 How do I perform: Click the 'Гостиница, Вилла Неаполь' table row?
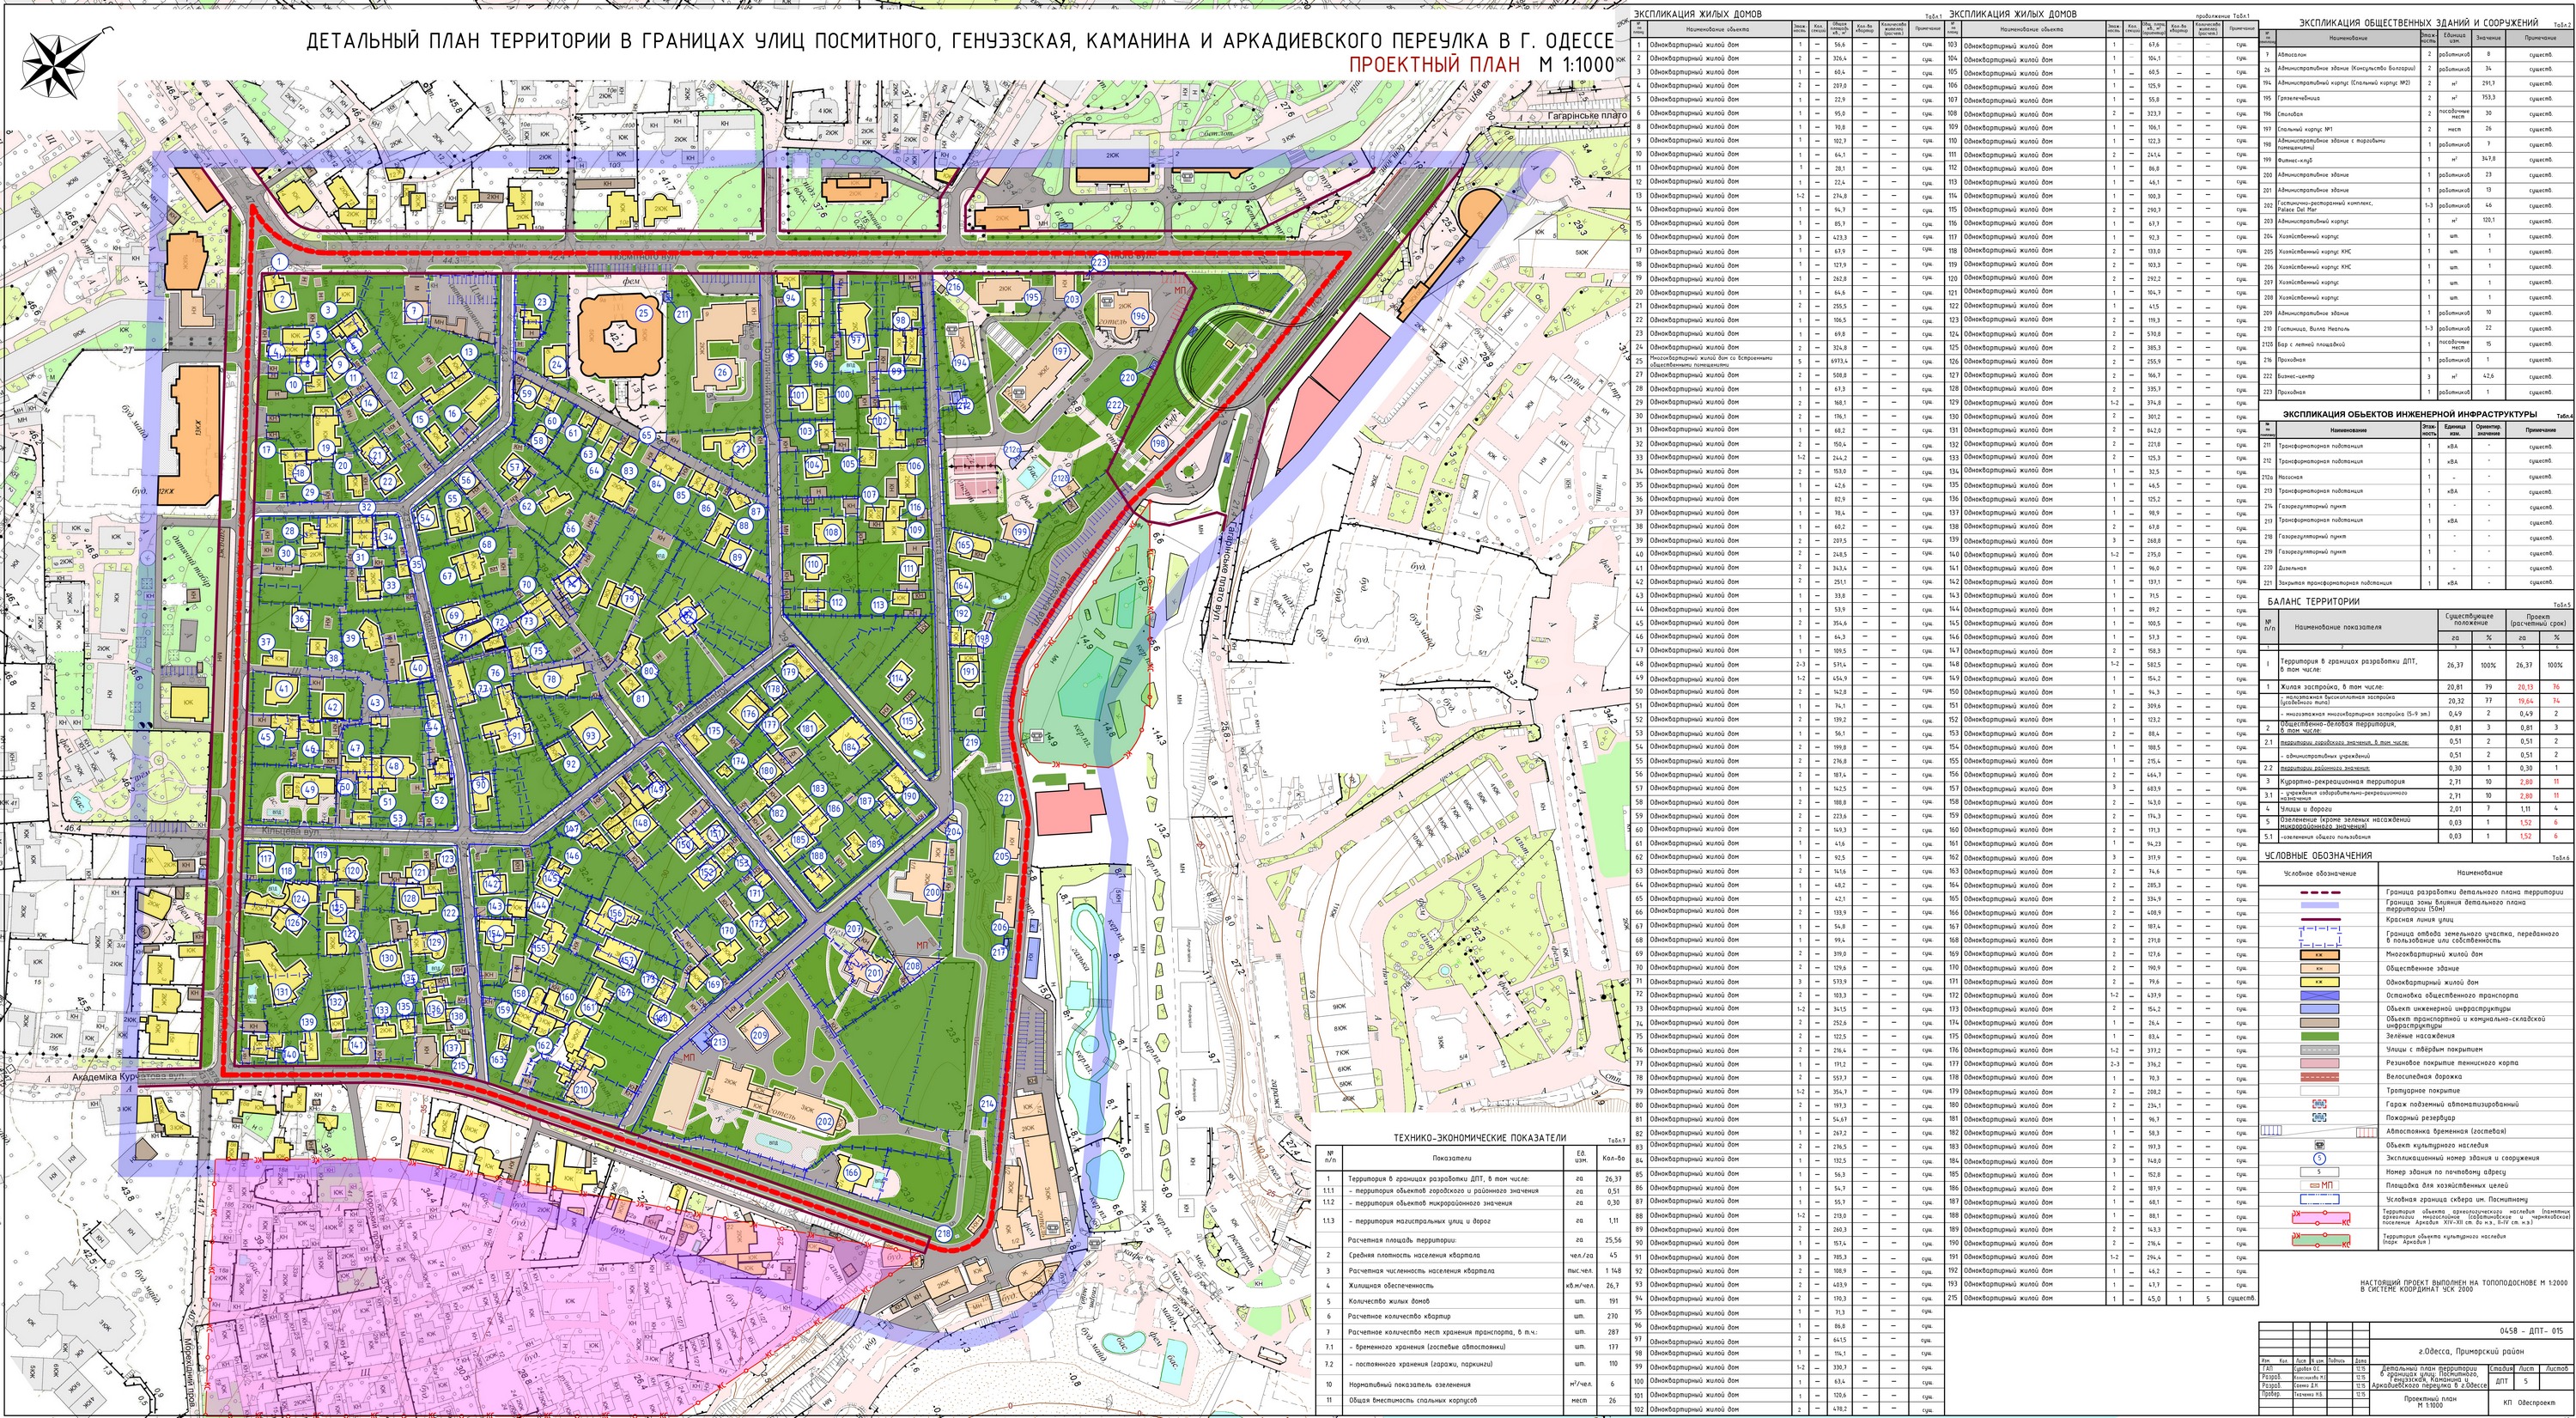click(x=2416, y=328)
